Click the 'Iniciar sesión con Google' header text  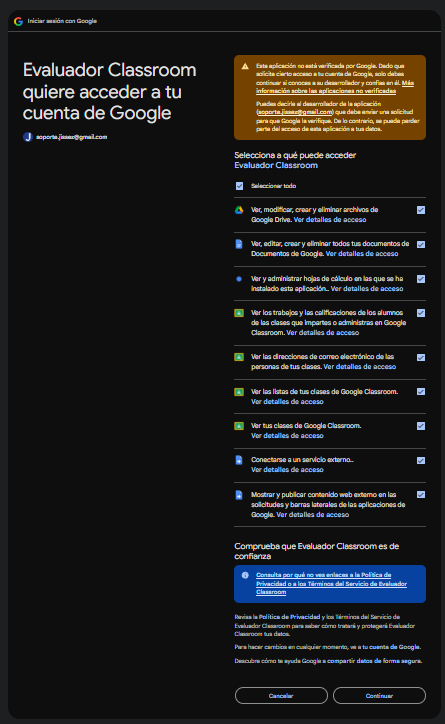coord(62,21)
